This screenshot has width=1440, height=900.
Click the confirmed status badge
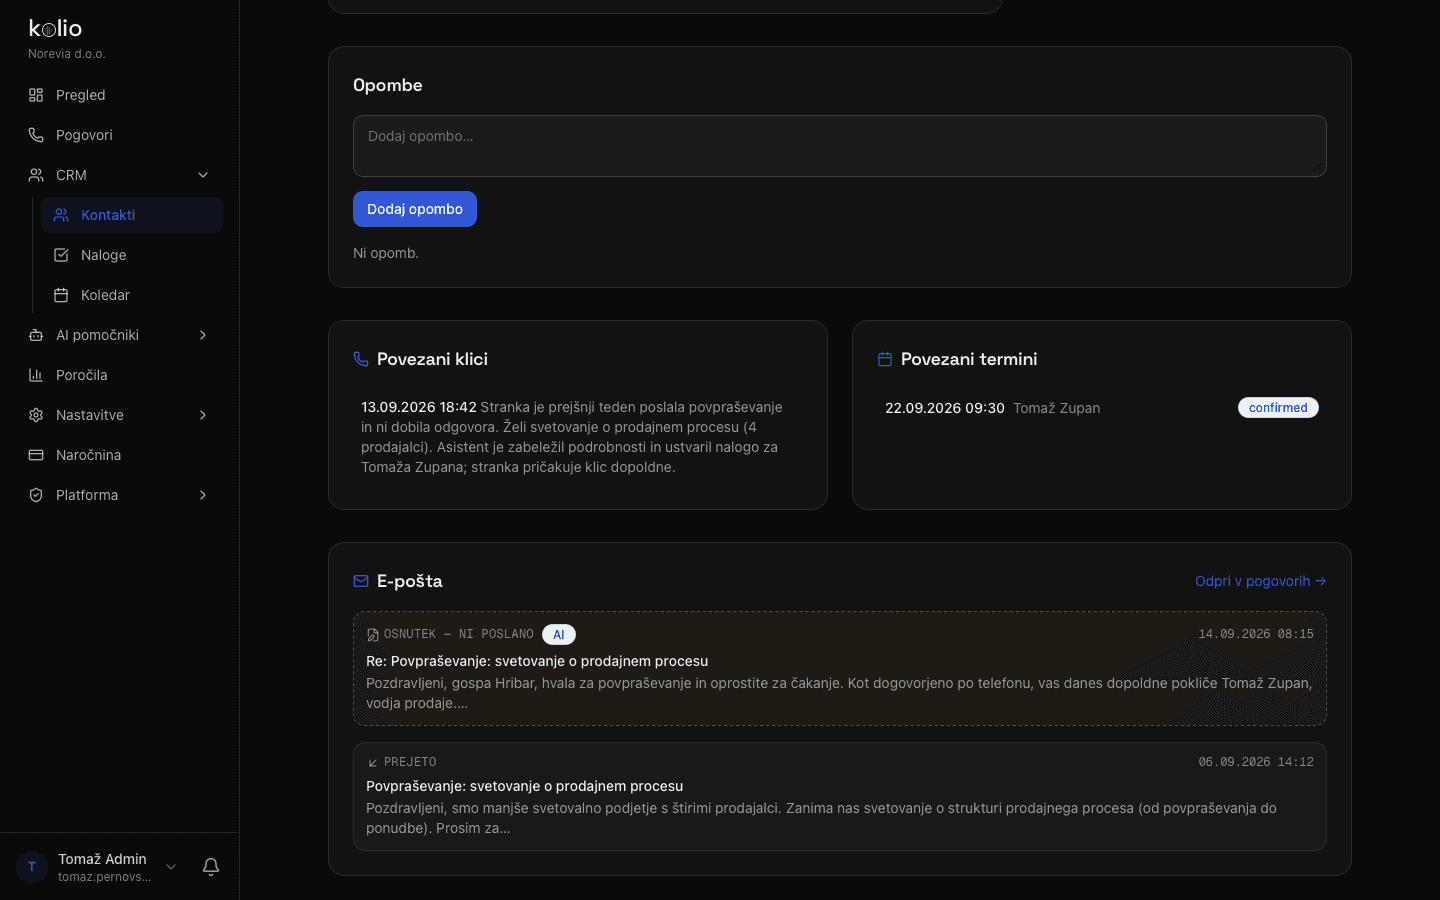[1278, 407]
